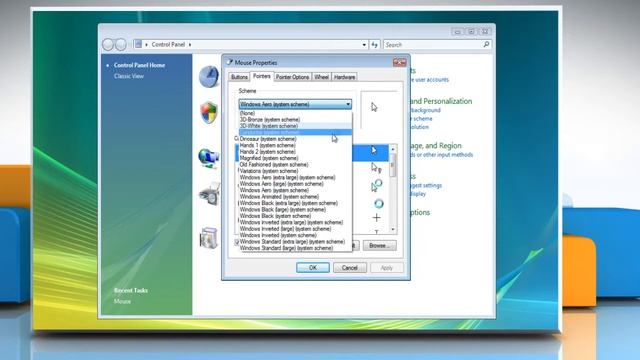Switch to the Pointers tab
Screen dimensions: 640x360
click(262, 76)
